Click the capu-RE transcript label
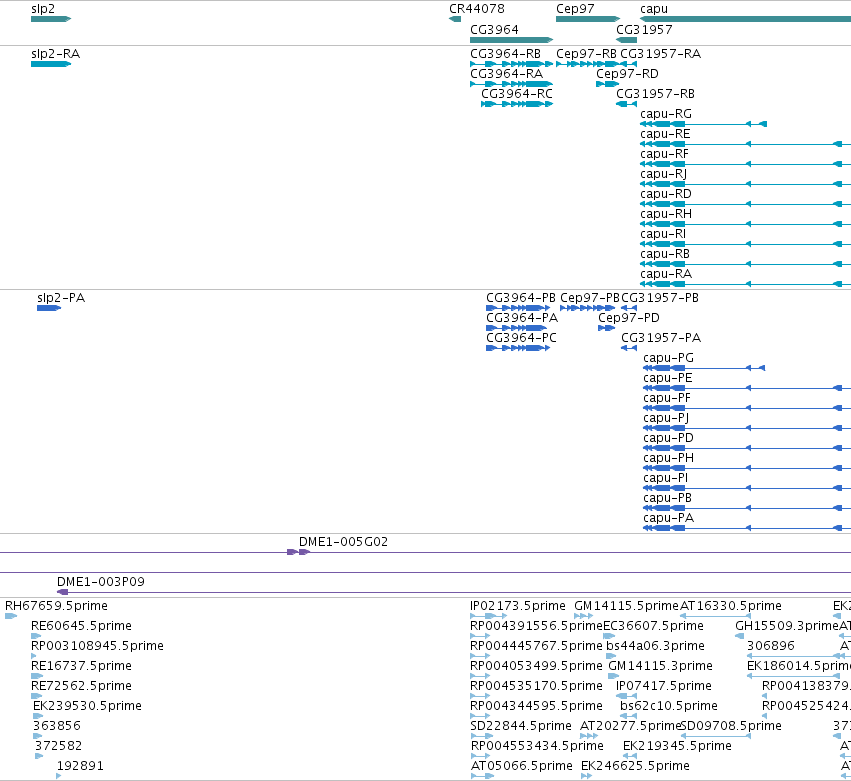This screenshot has width=851, height=781. 665,134
